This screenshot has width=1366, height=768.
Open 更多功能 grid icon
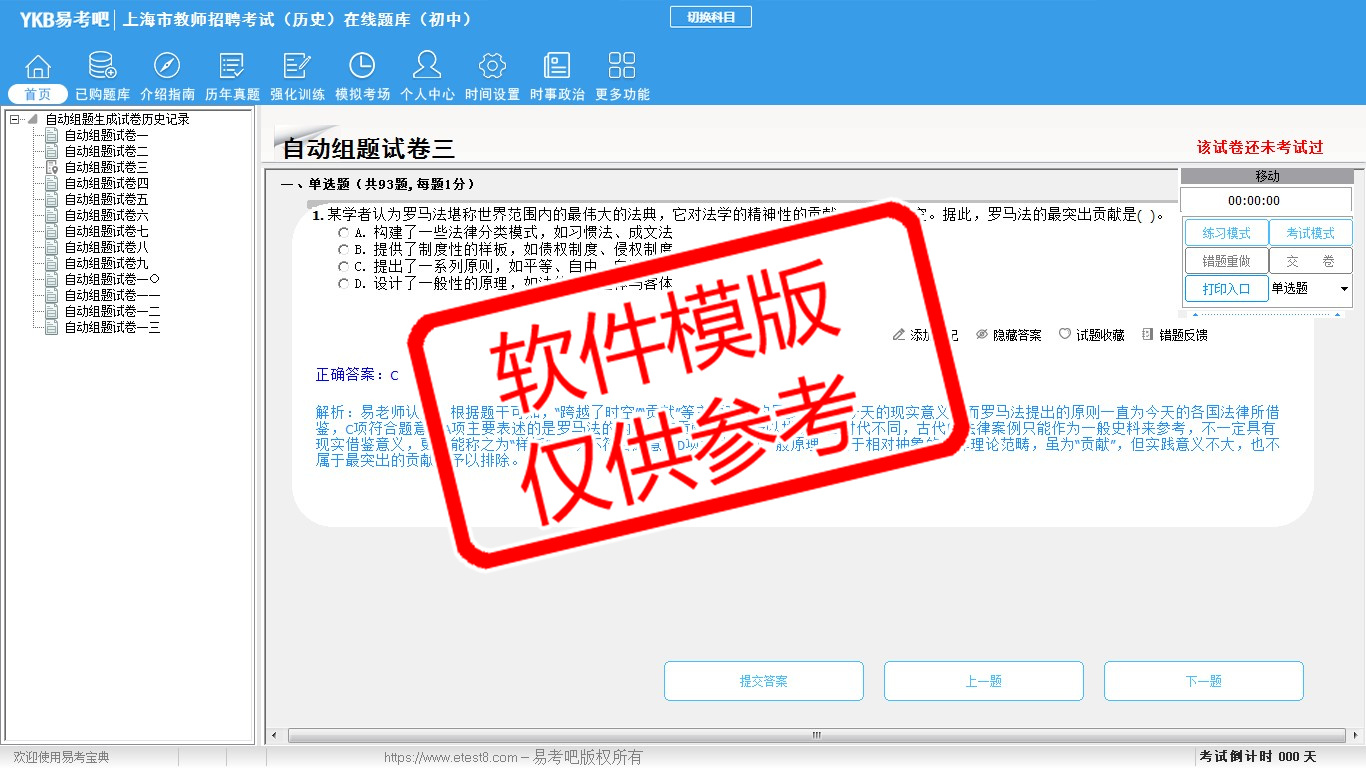click(x=622, y=66)
